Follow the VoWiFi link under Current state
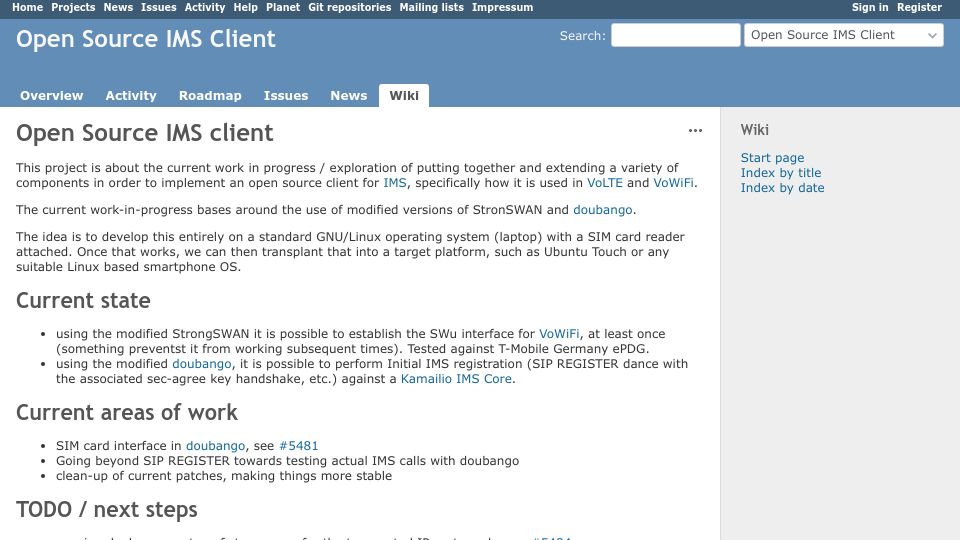Image resolution: width=960 pixels, height=540 pixels. tap(559, 334)
